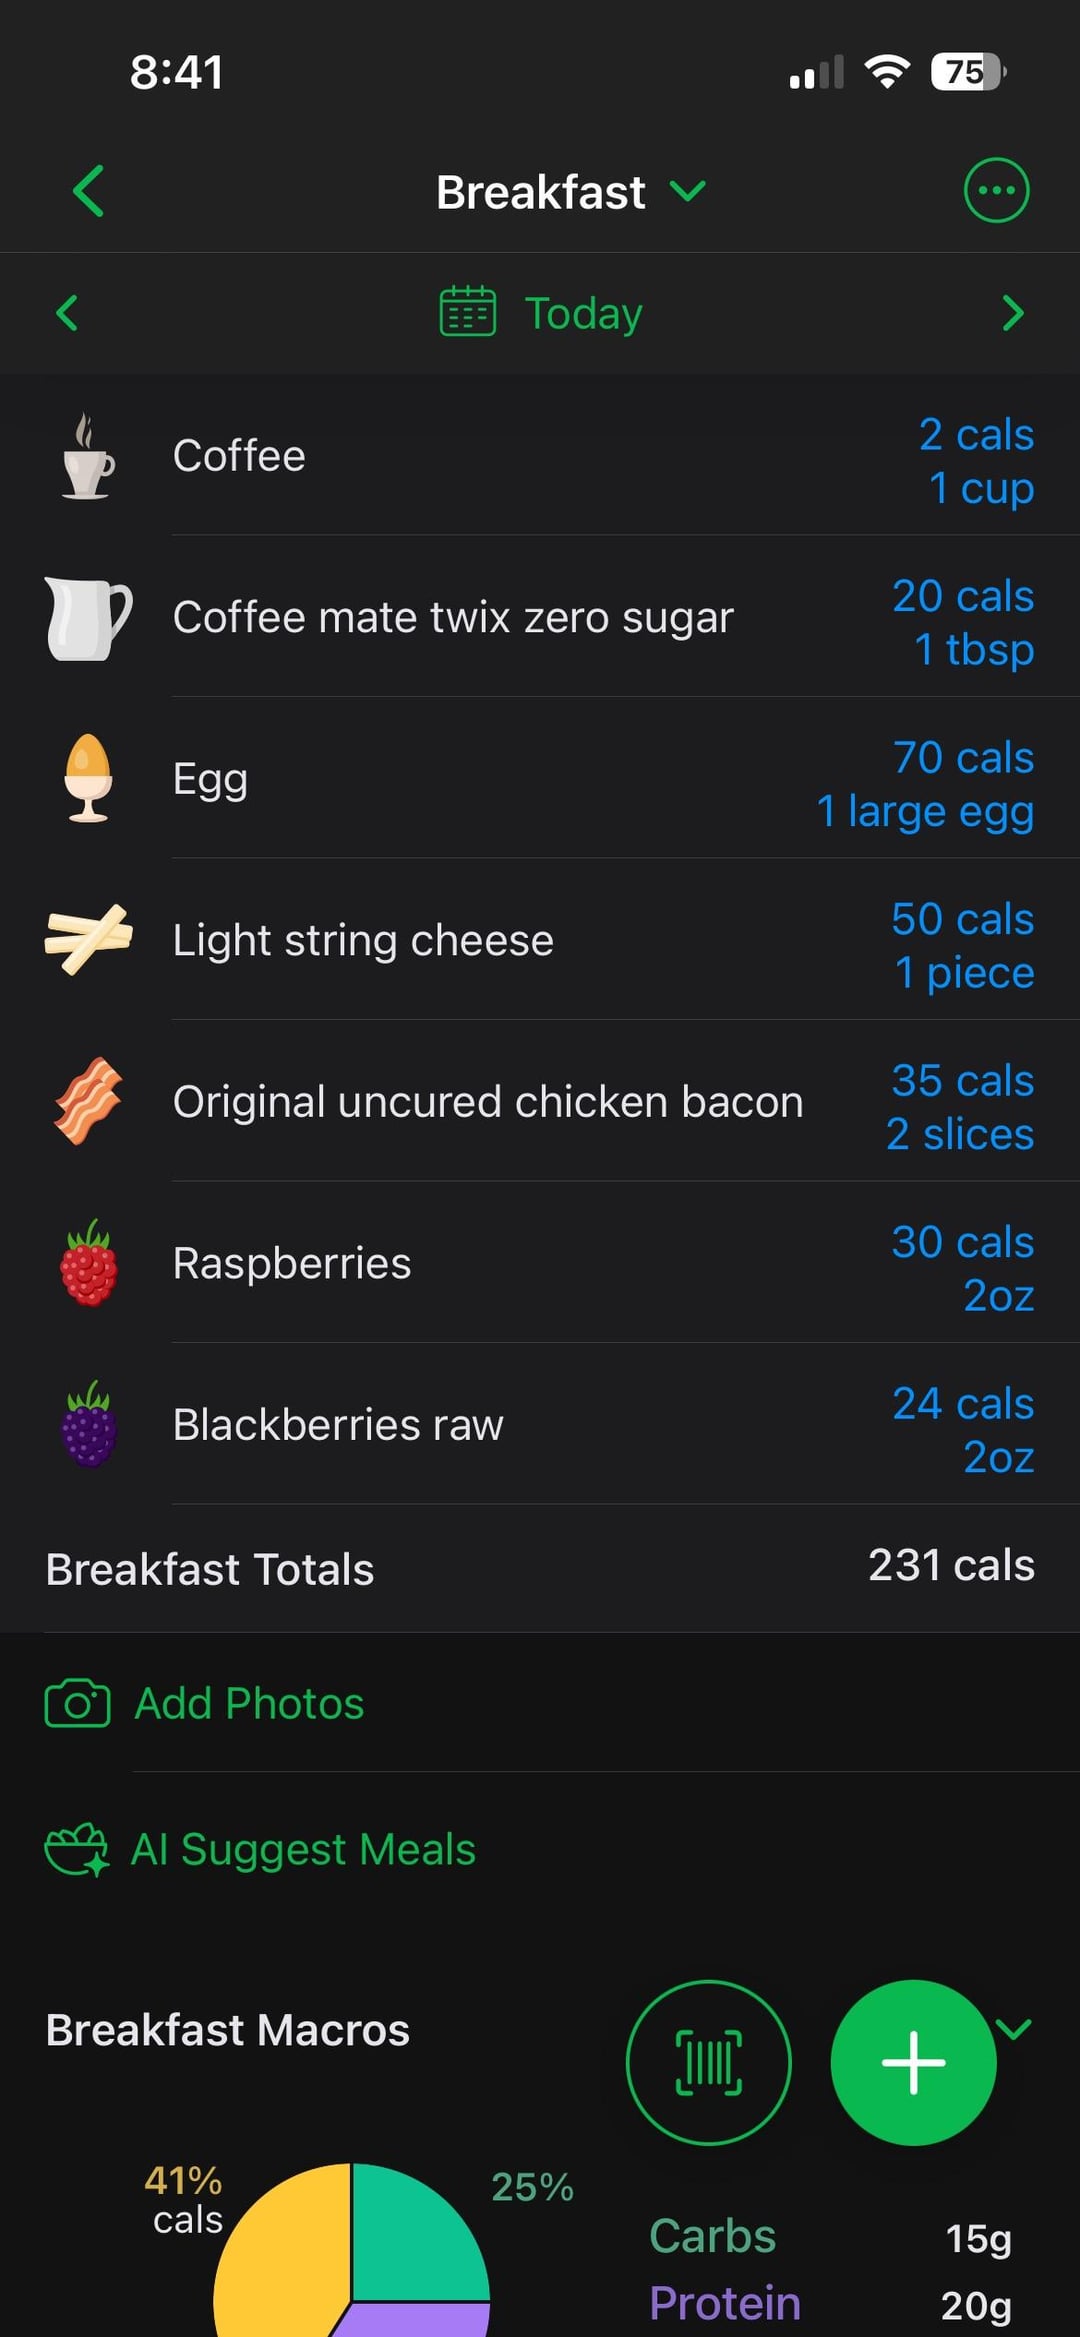Edit the chicken bacon 2 slices serving
The width and height of the screenshot is (1080, 2337).
click(960, 1134)
